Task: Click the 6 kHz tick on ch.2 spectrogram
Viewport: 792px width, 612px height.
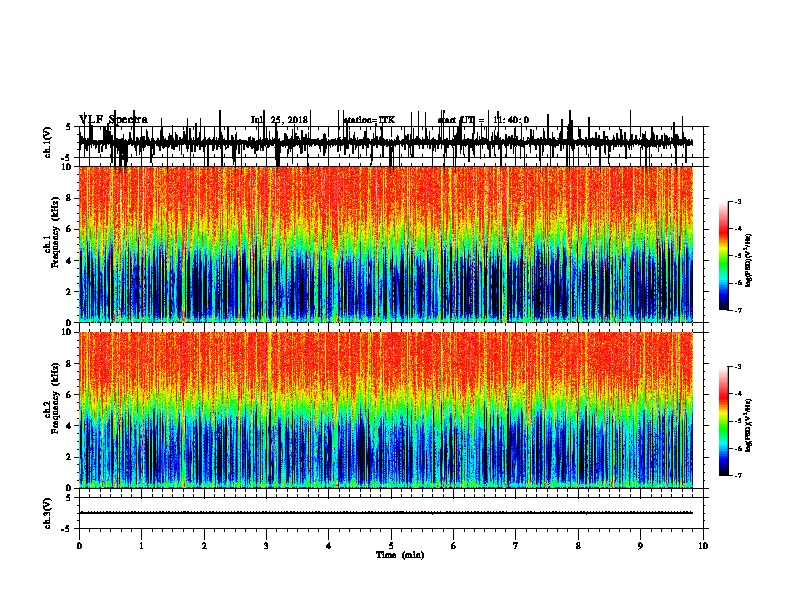Action: coord(70,395)
